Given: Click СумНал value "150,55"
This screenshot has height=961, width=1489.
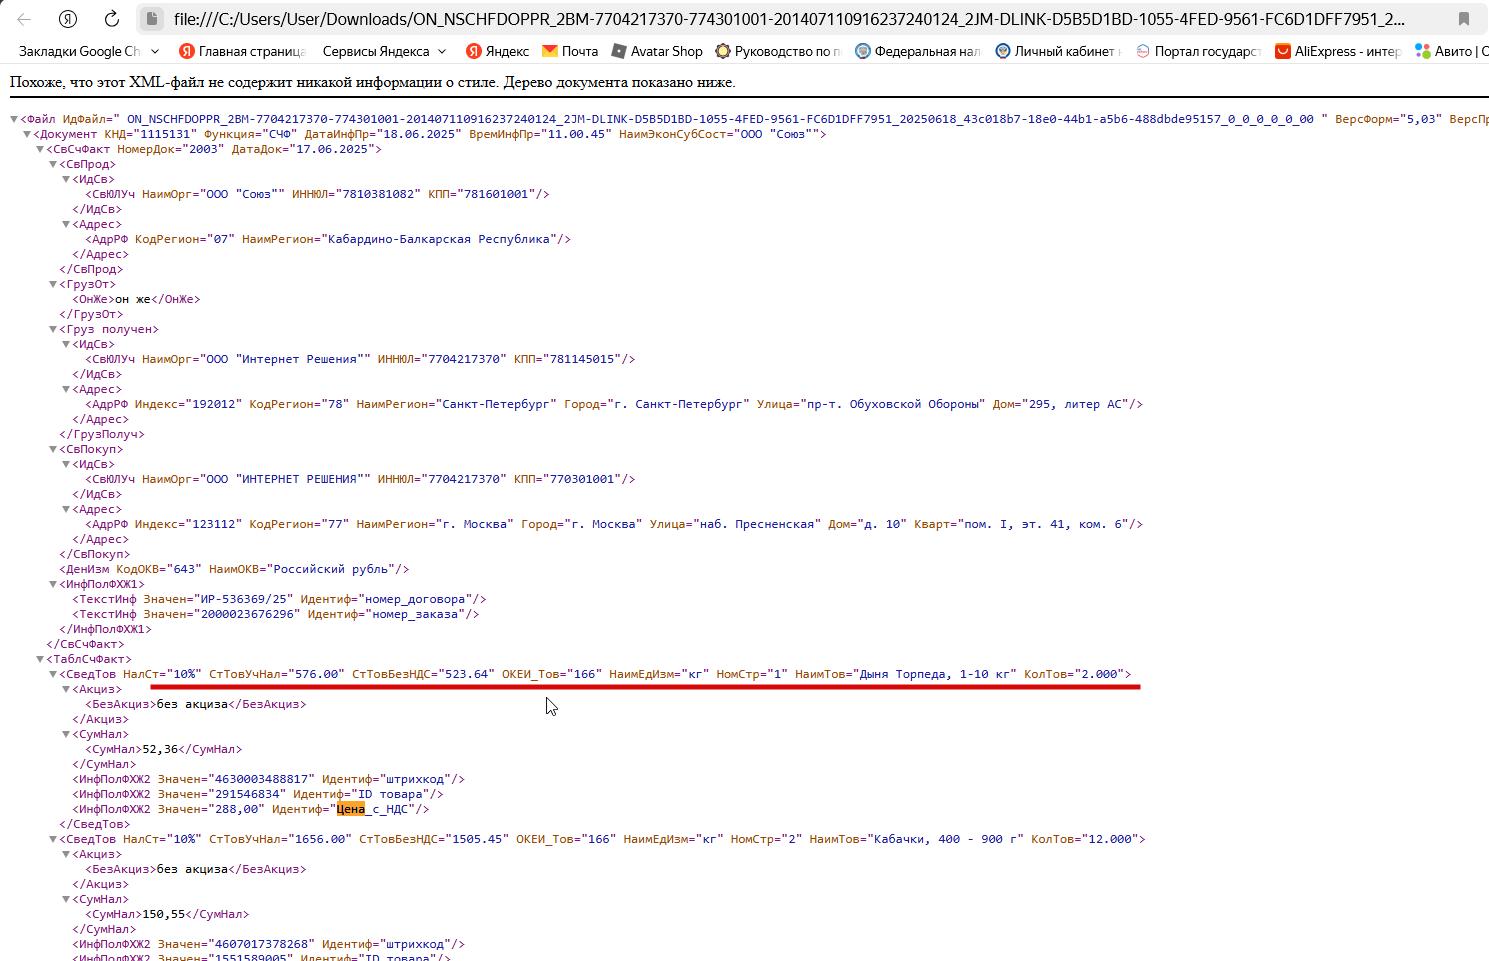Looking at the screenshot, I should (x=164, y=914).
